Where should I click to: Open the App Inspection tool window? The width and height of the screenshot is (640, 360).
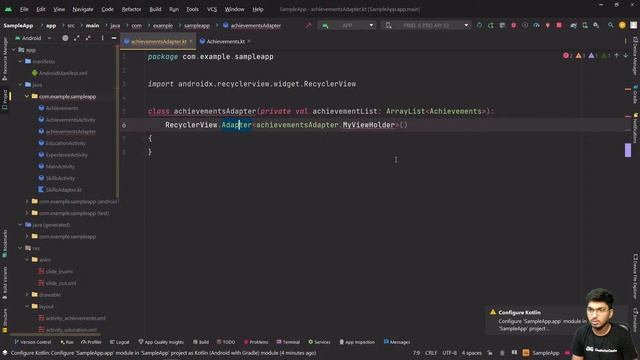(x=357, y=342)
